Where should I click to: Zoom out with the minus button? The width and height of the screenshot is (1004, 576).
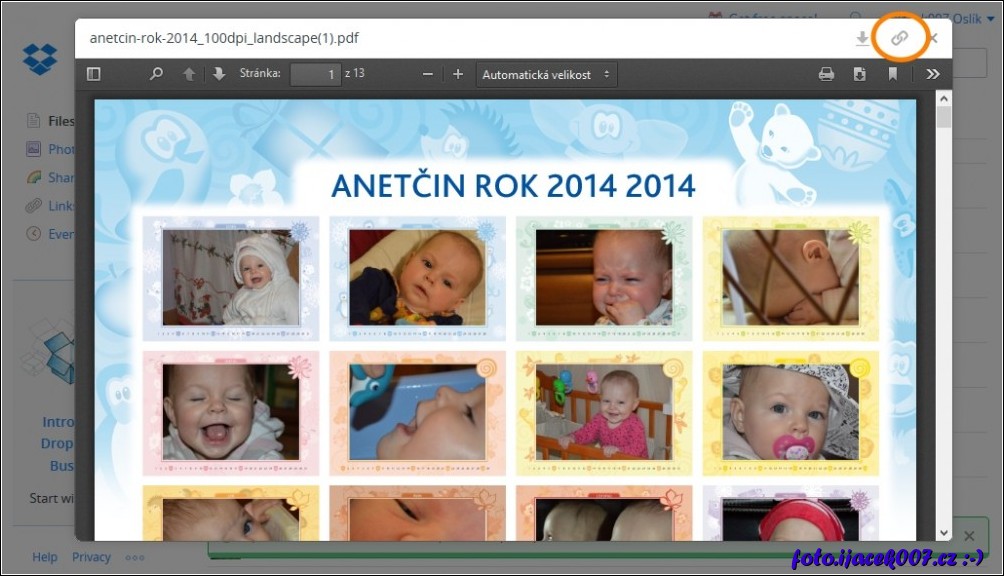pyautogui.click(x=428, y=74)
